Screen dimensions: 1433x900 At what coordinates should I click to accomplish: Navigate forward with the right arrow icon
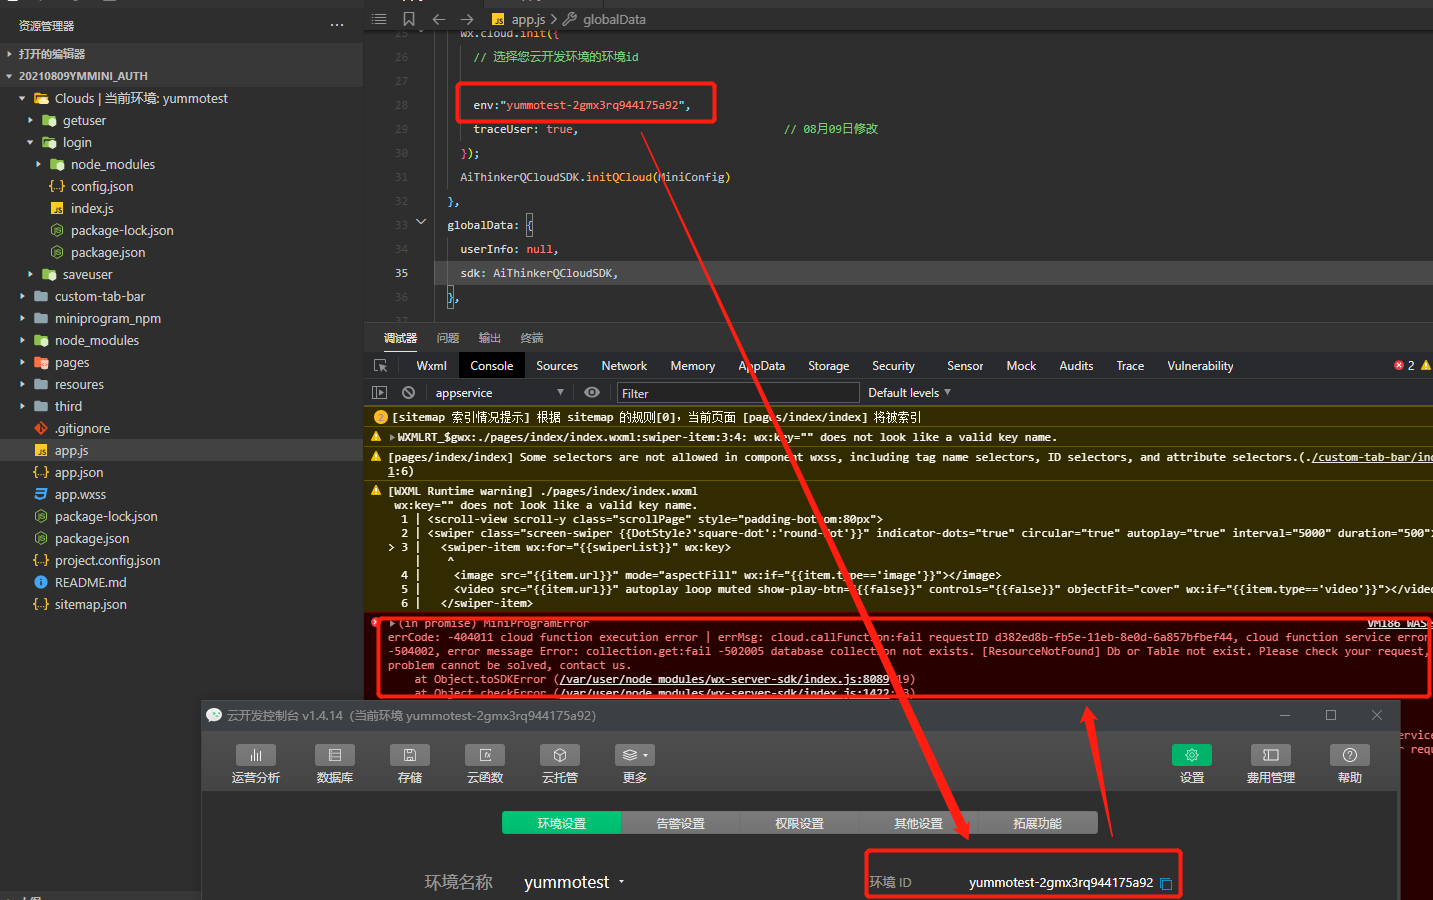[x=467, y=19]
